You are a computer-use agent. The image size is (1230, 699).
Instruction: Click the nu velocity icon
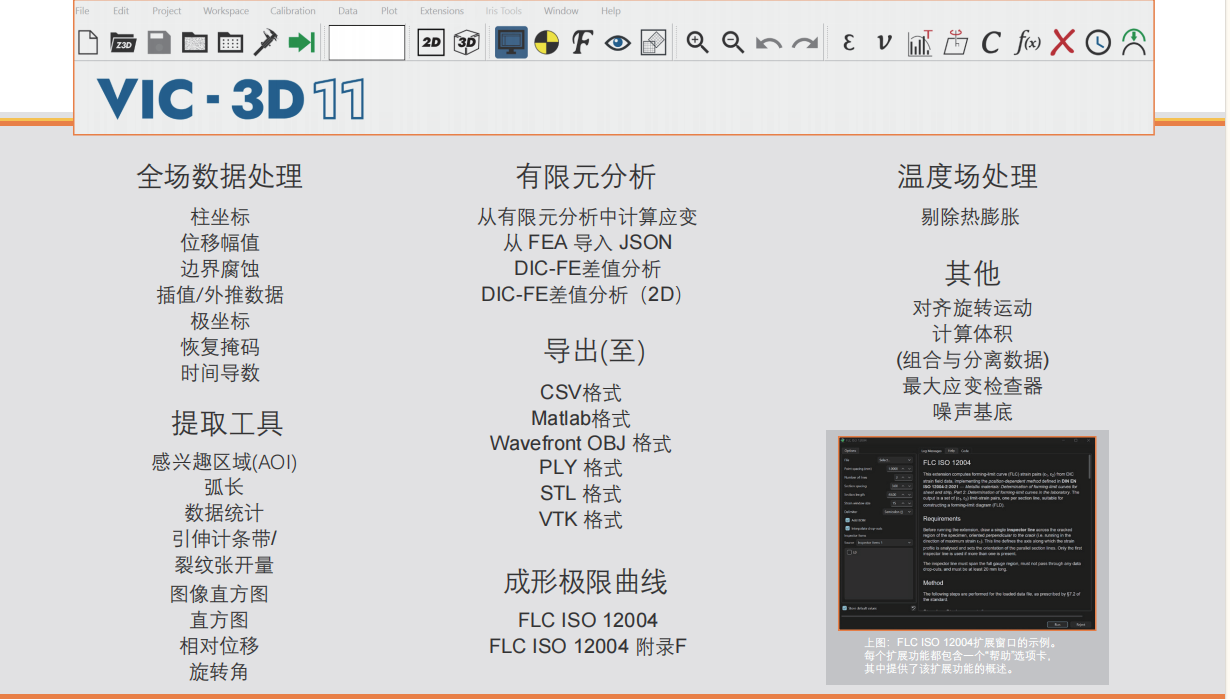[x=883, y=43]
